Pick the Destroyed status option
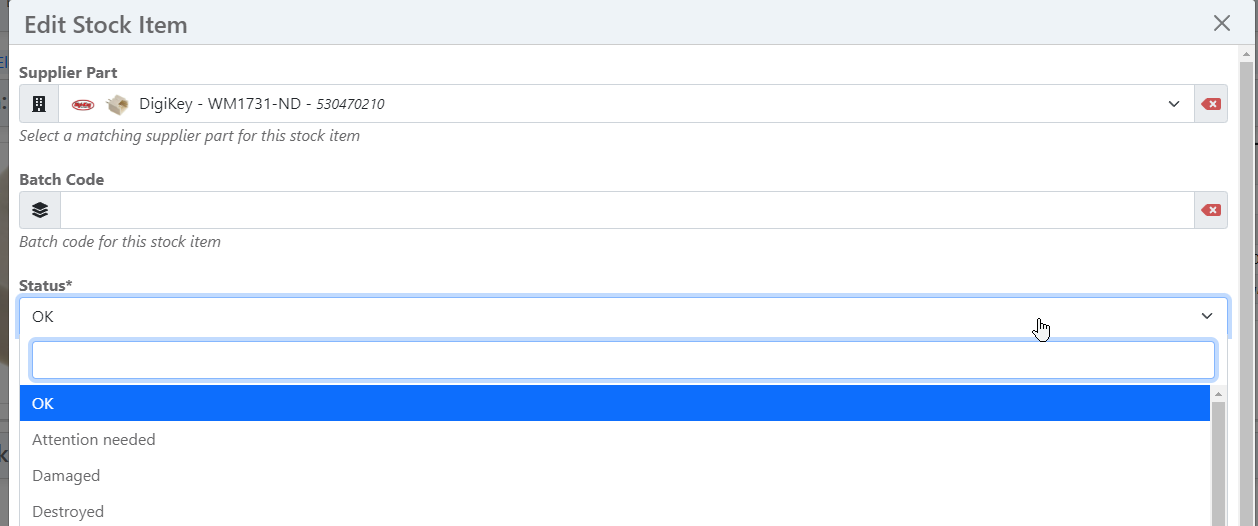Screen dimensions: 1258x526 pos(615,511)
